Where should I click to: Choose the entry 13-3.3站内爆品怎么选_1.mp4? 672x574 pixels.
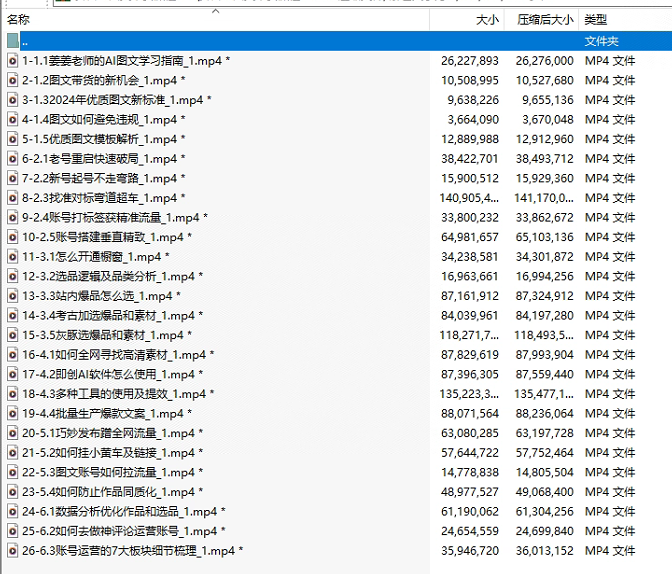(x=97, y=296)
